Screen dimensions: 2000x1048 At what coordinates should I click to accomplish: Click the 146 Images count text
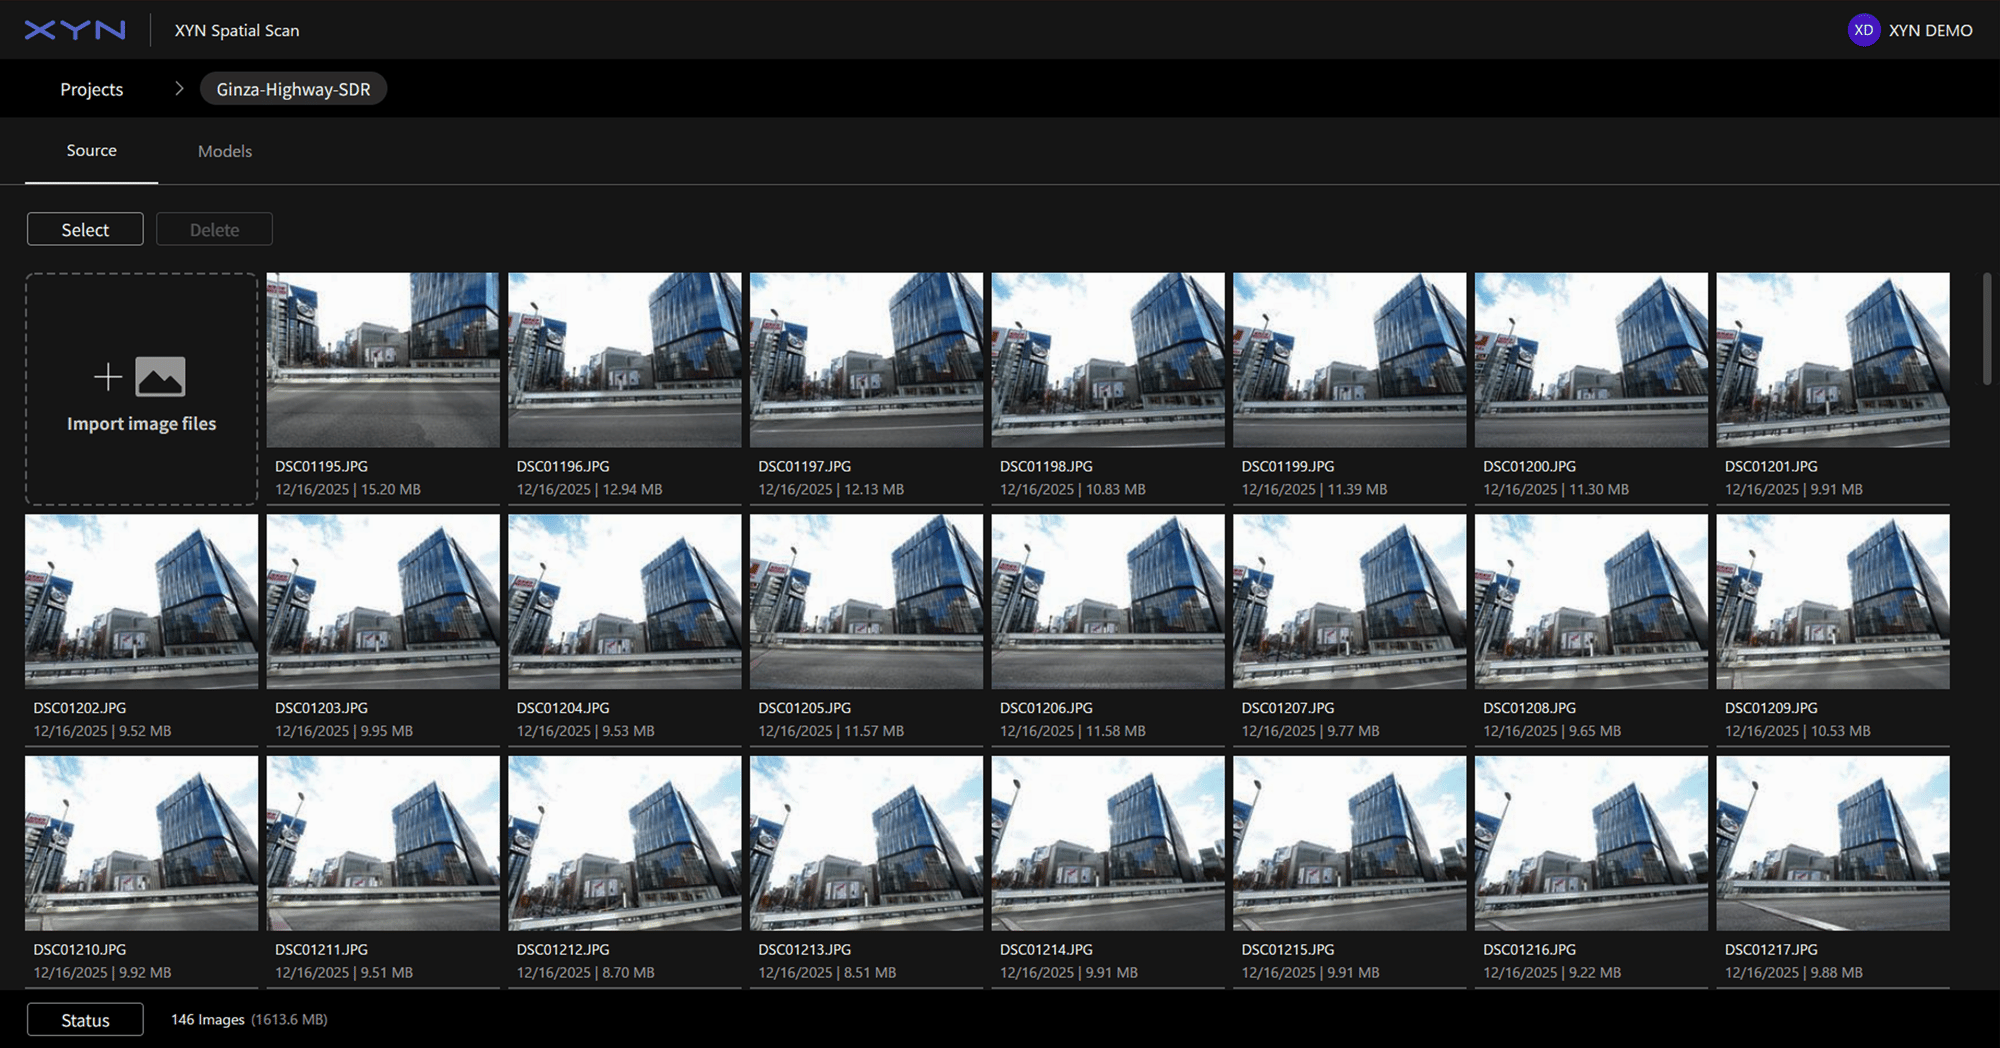point(208,1020)
